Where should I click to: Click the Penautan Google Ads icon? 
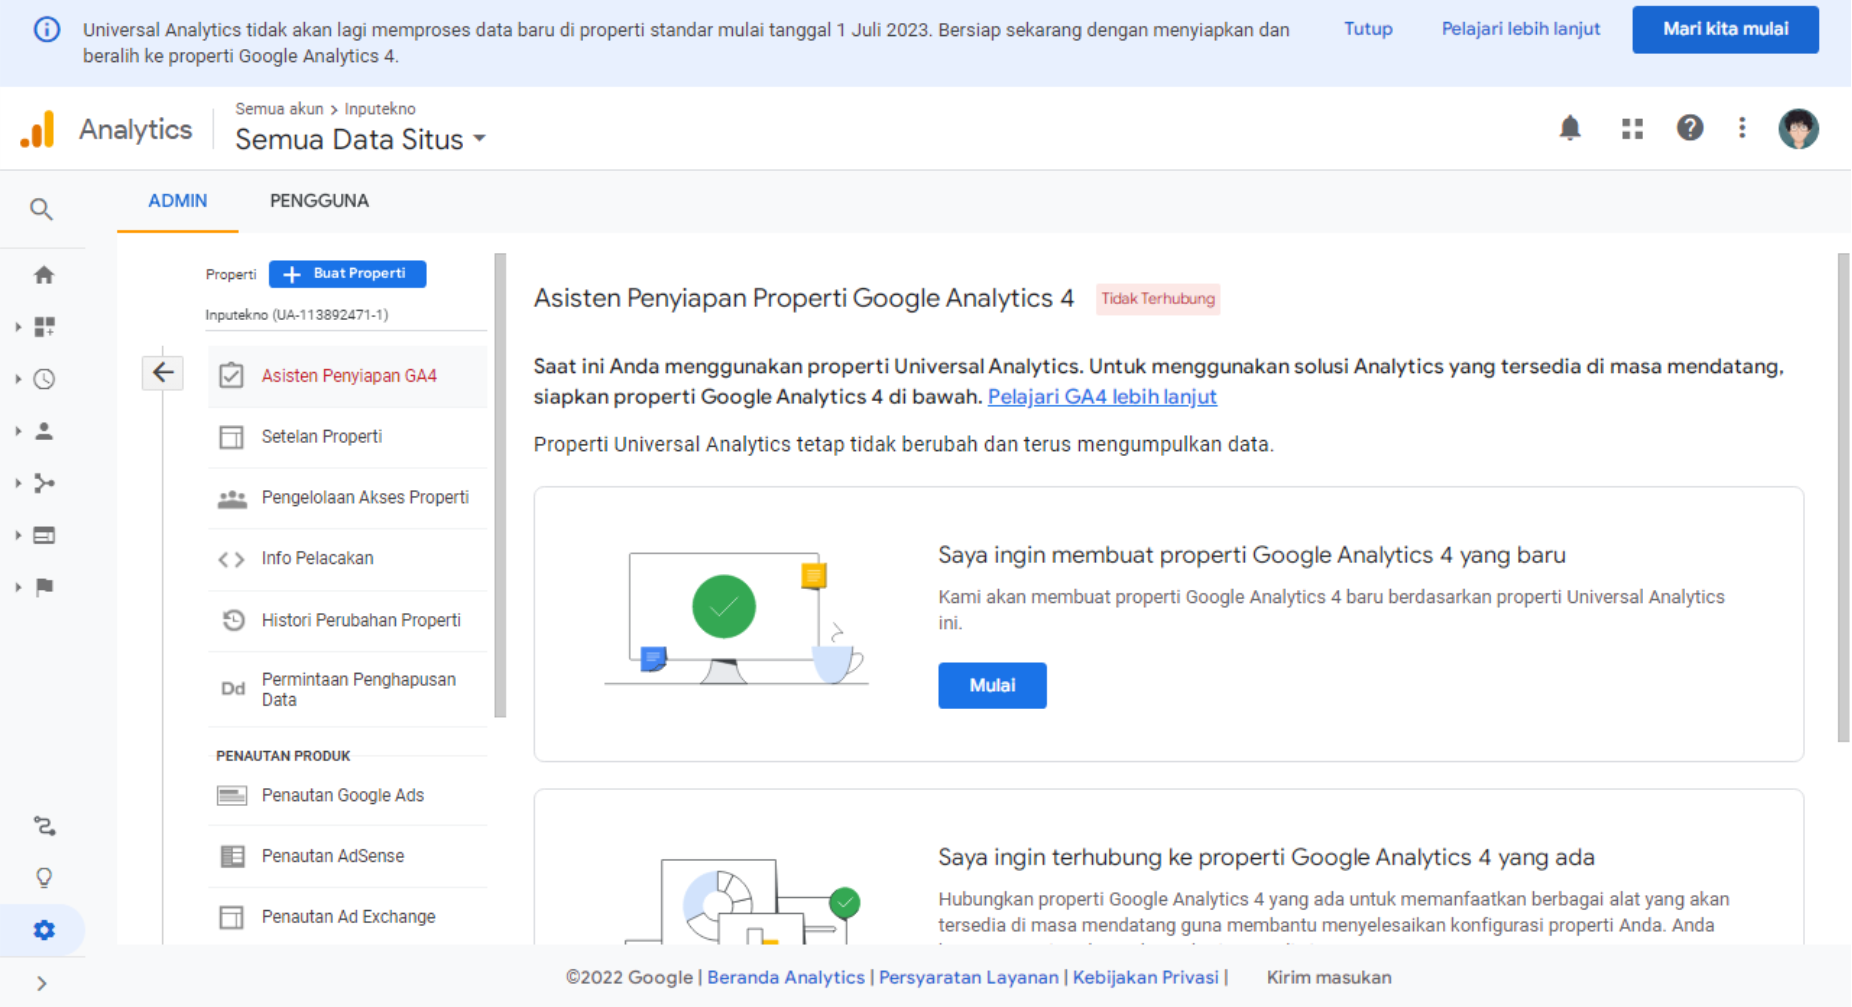coord(232,796)
